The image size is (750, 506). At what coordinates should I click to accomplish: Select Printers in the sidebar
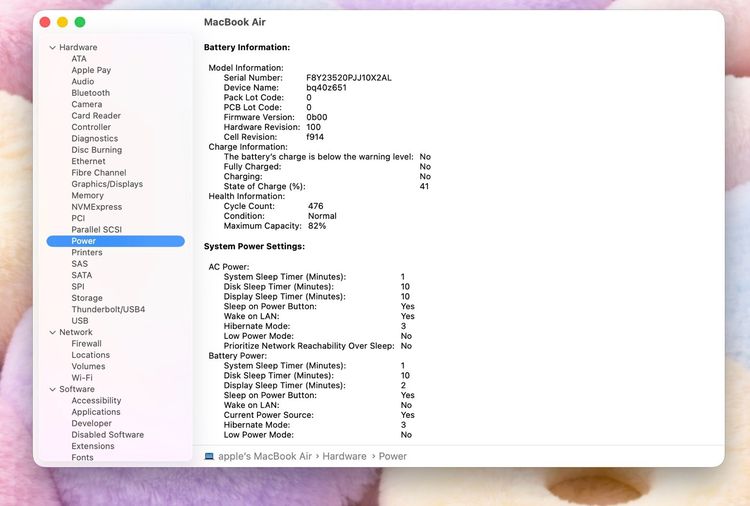click(x=87, y=253)
